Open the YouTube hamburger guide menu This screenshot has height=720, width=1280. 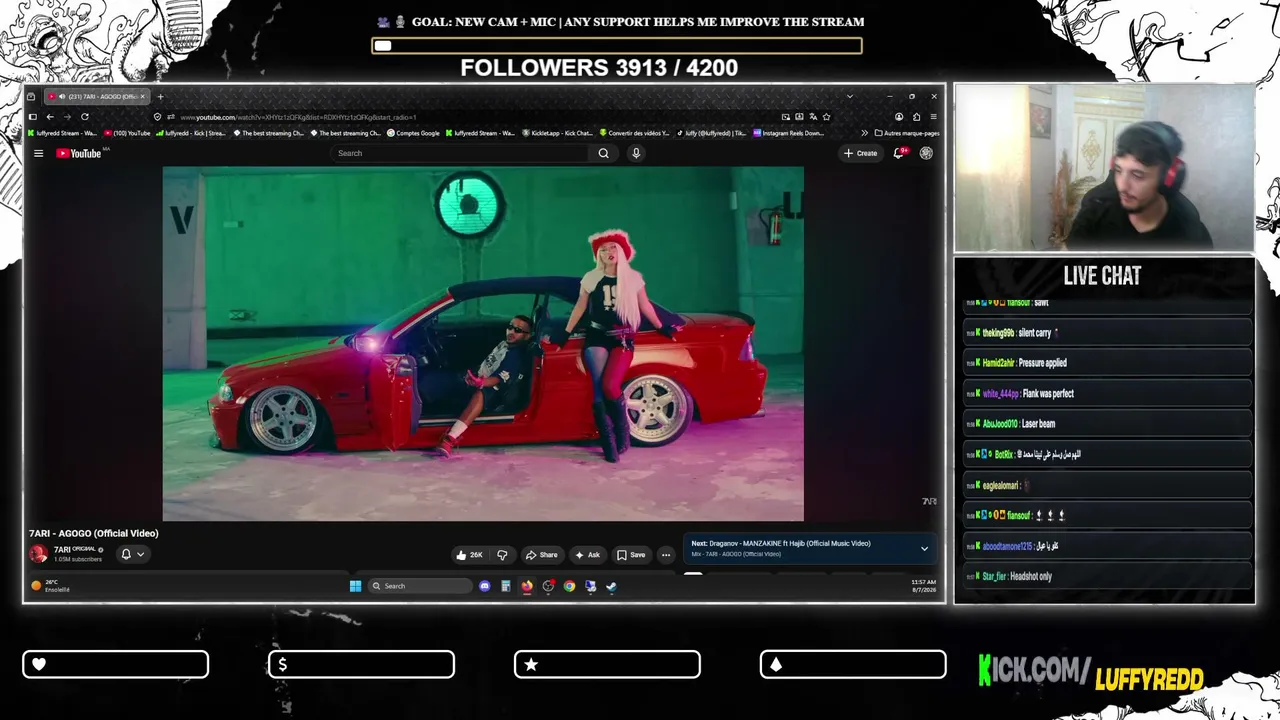click(x=38, y=153)
